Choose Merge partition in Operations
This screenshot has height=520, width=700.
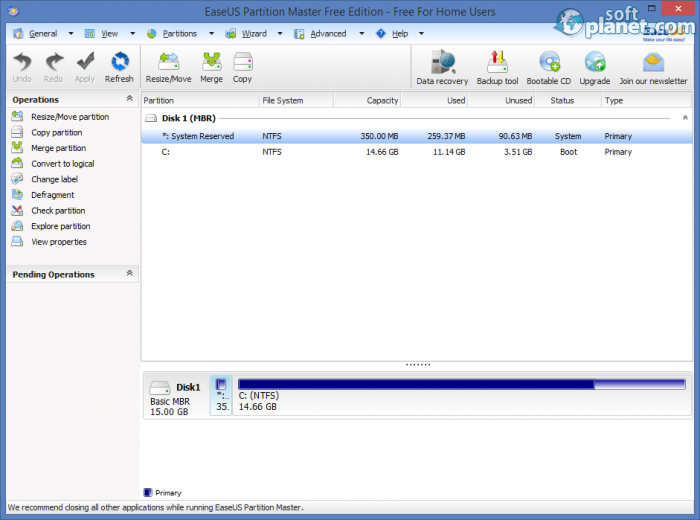pos(58,148)
